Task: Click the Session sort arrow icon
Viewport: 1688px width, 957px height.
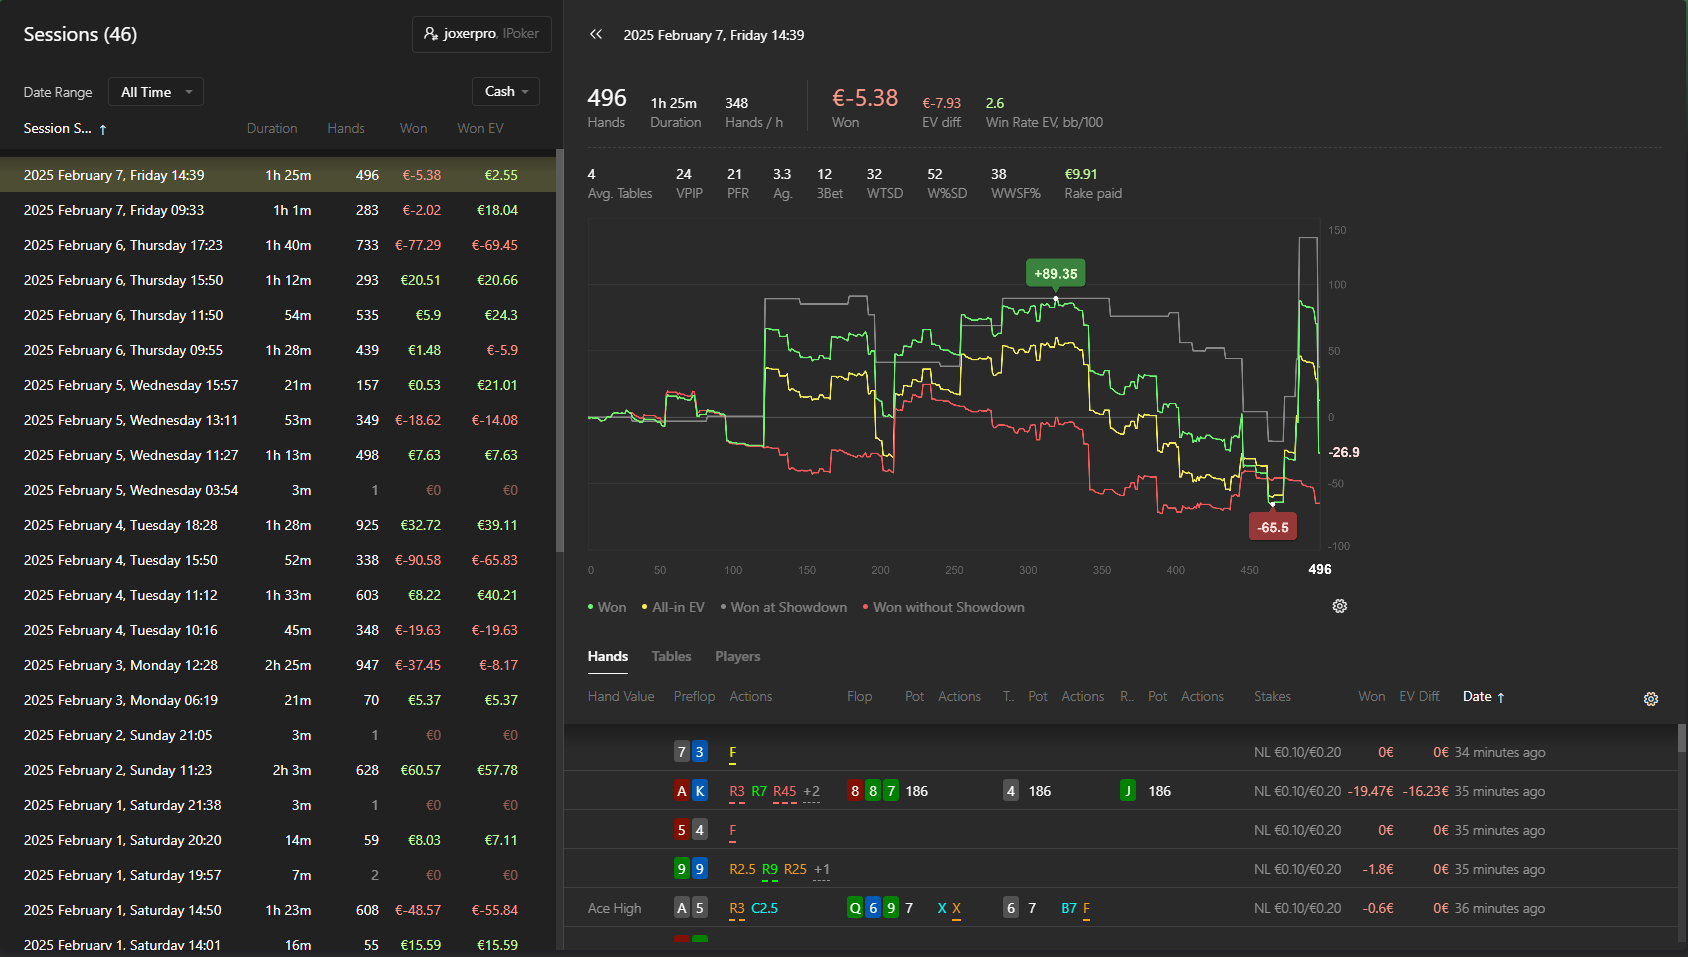Action: (102, 129)
